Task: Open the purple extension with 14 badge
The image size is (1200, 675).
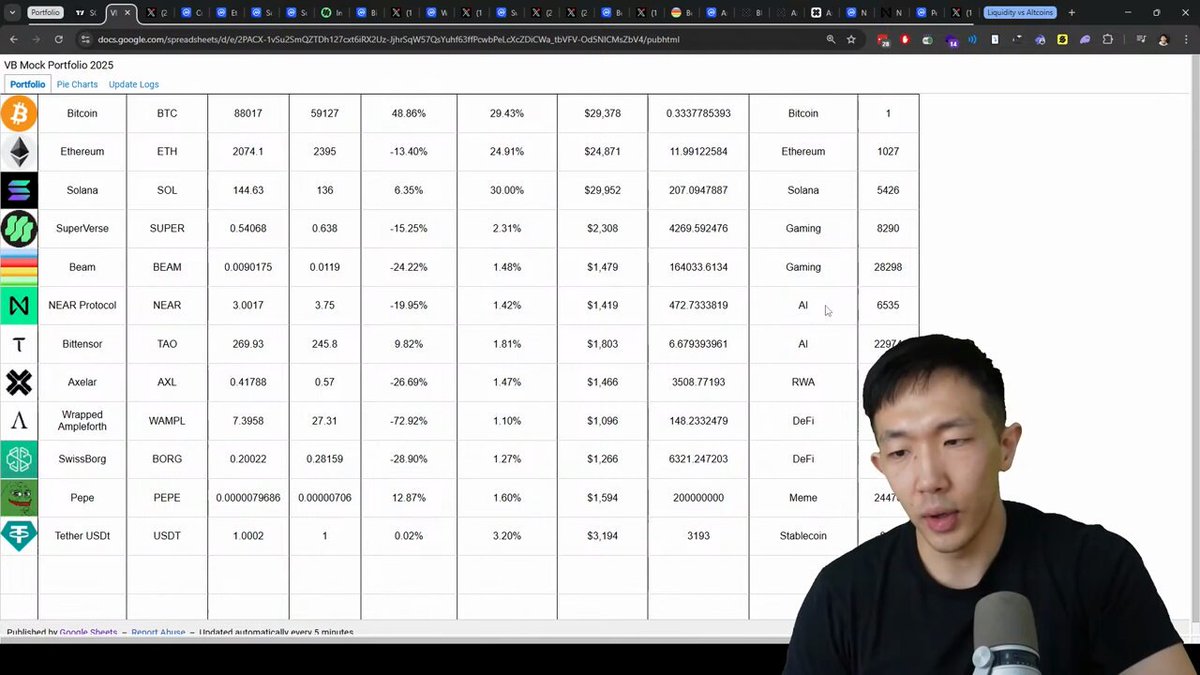Action: [950, 40]
